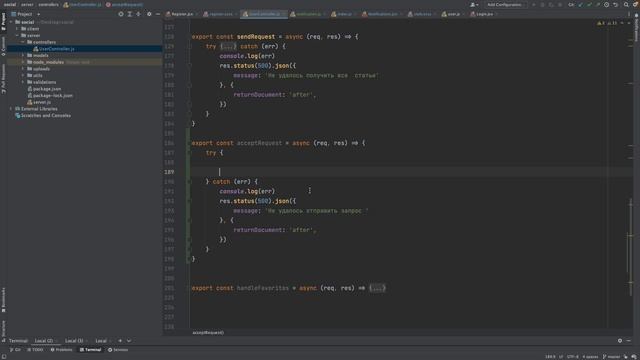Click the warnings indicator in editor

click(x=607, y=23)
